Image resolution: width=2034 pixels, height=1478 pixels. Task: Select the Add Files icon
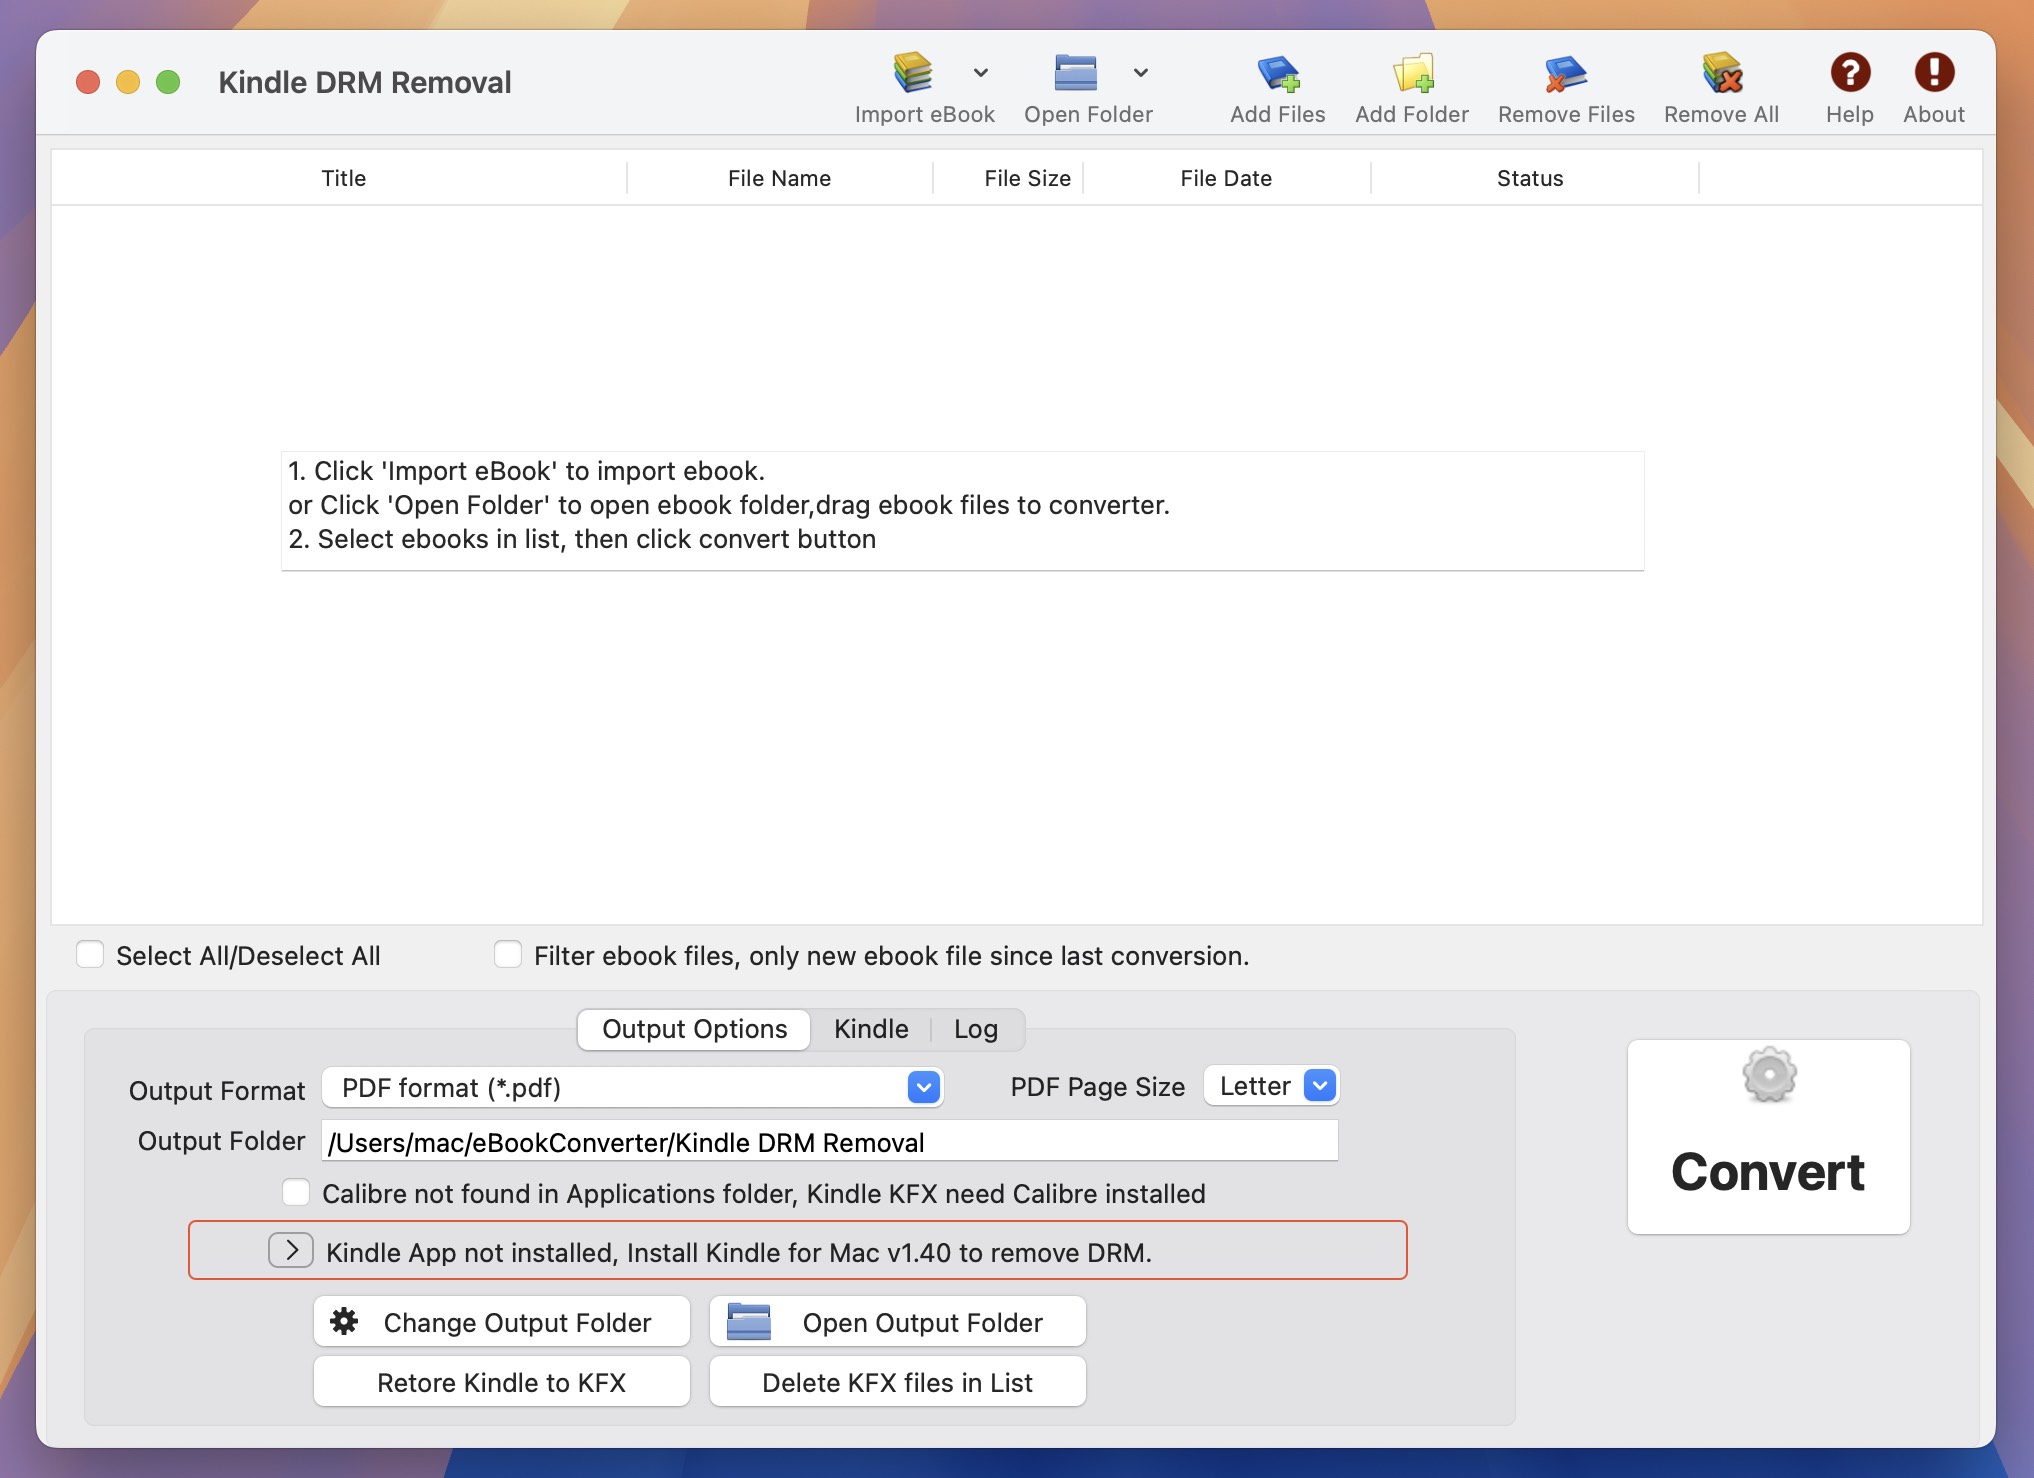(x=1277, y=75)
